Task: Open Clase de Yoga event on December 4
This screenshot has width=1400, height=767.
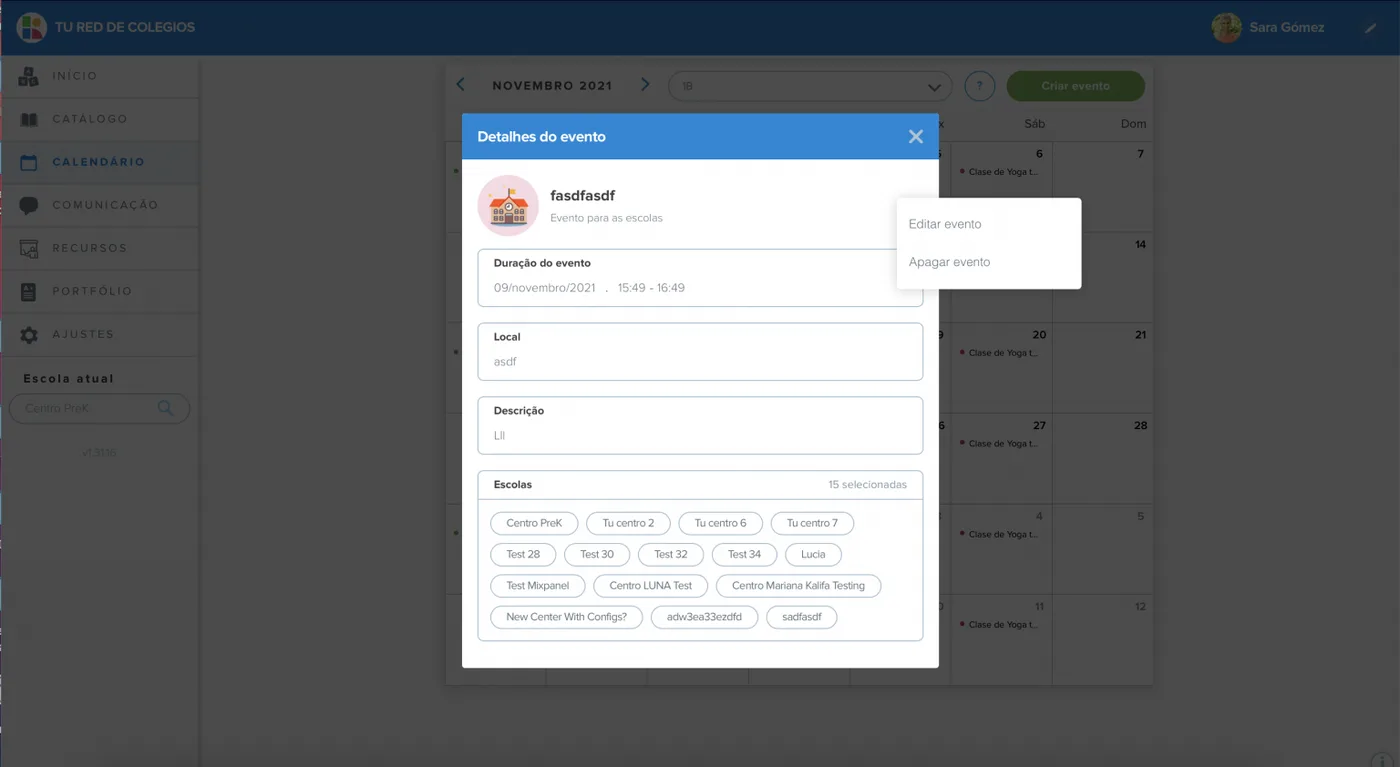Action: (1000, 534)
